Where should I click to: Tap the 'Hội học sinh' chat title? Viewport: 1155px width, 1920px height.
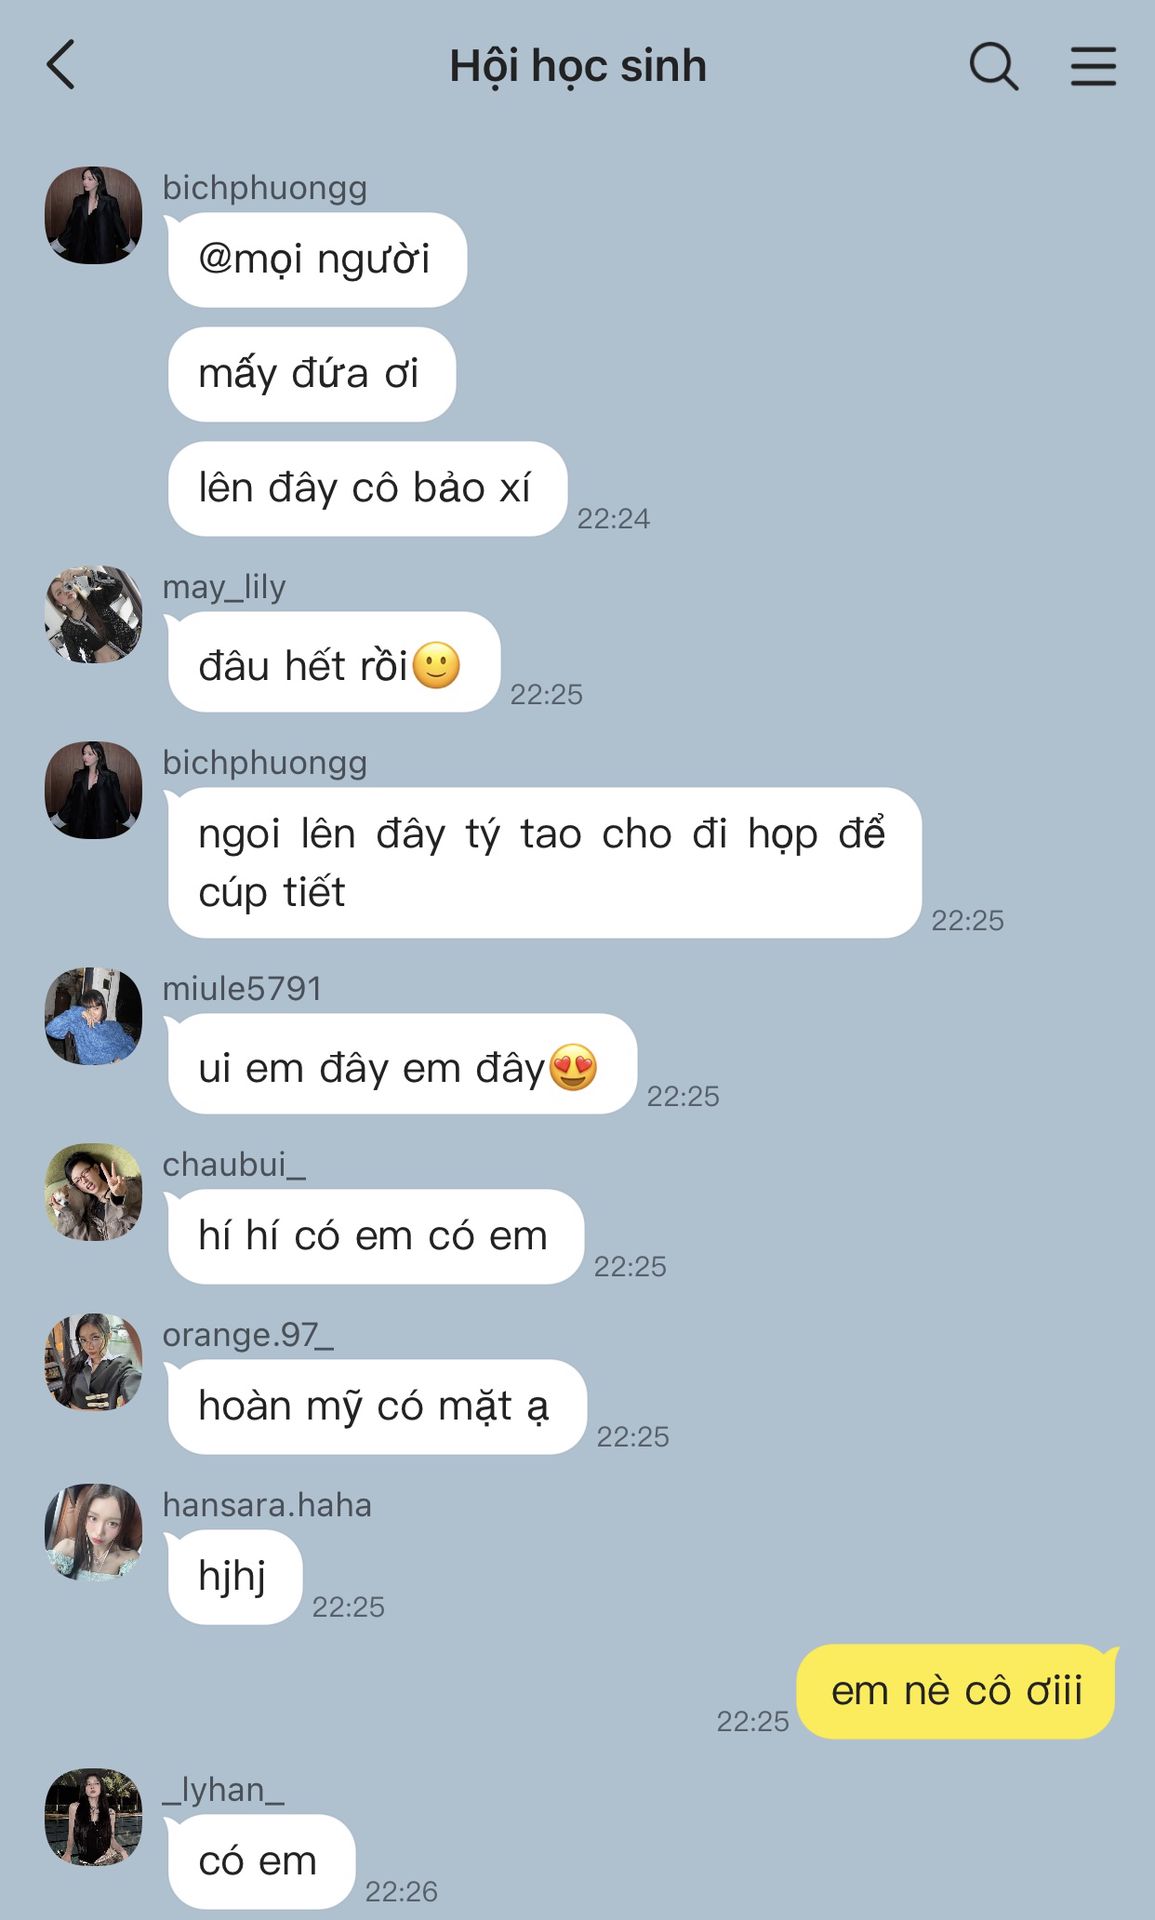coord(578,66)
